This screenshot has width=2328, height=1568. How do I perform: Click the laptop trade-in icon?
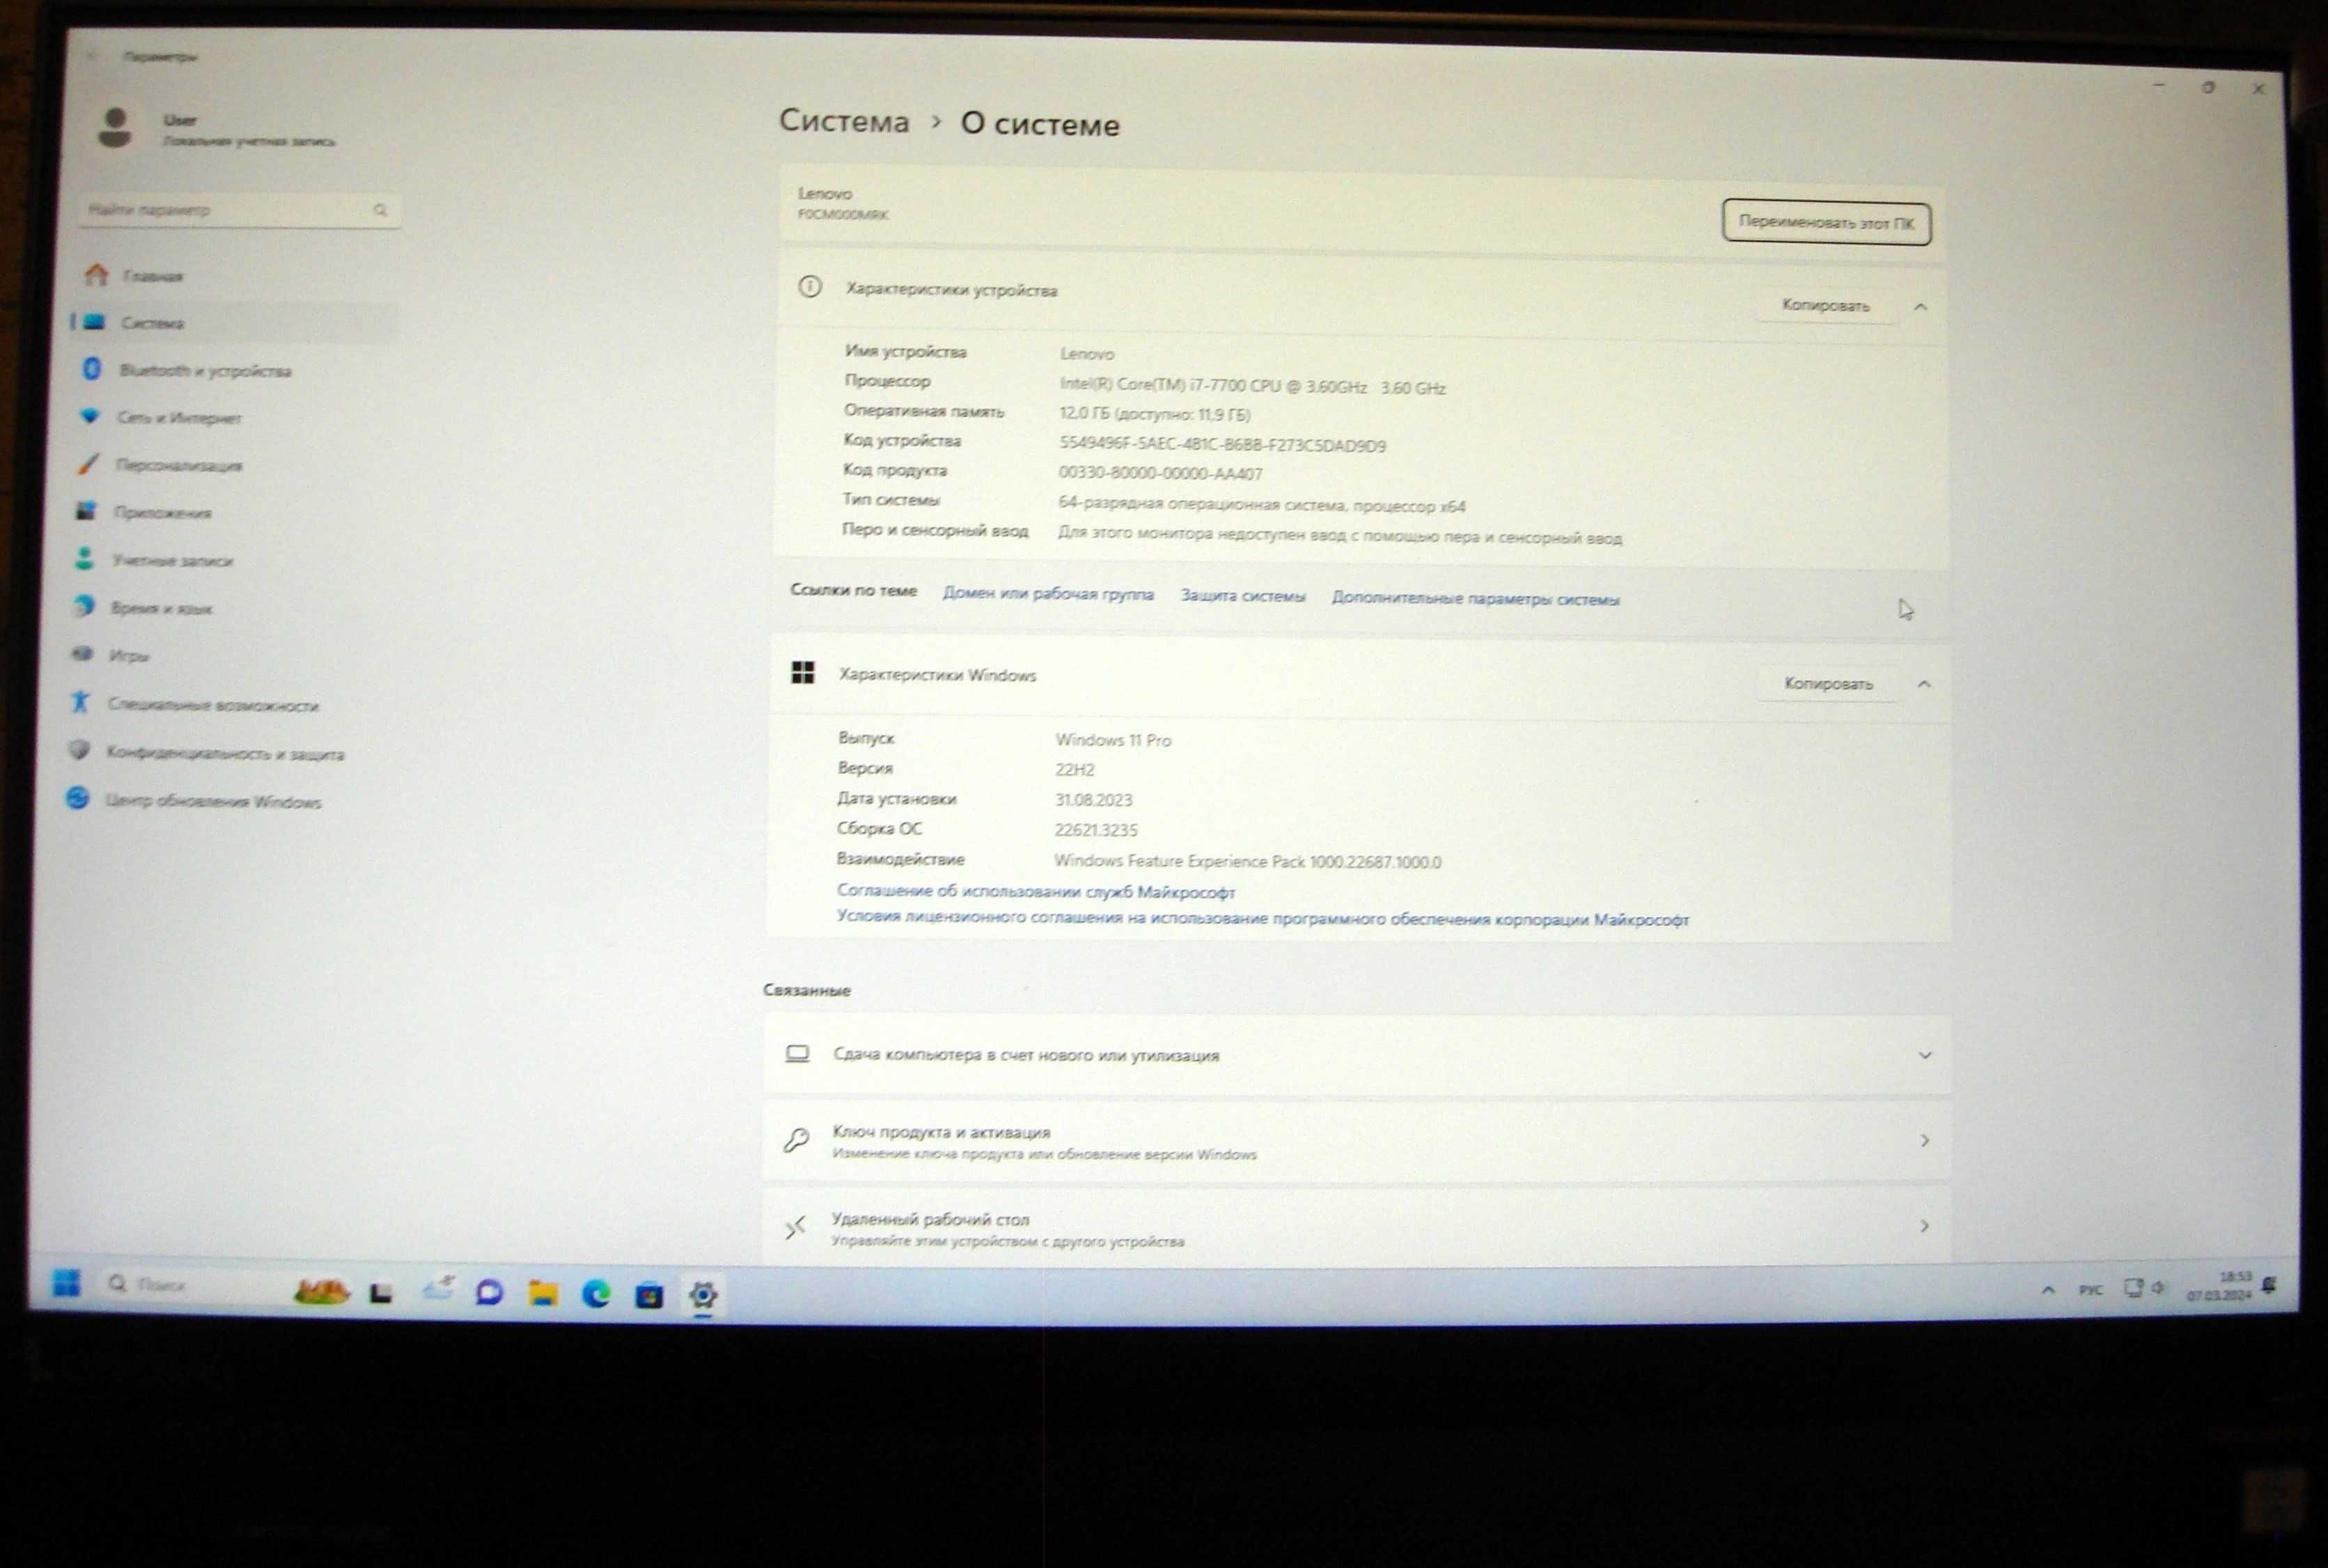(797, 1053)
